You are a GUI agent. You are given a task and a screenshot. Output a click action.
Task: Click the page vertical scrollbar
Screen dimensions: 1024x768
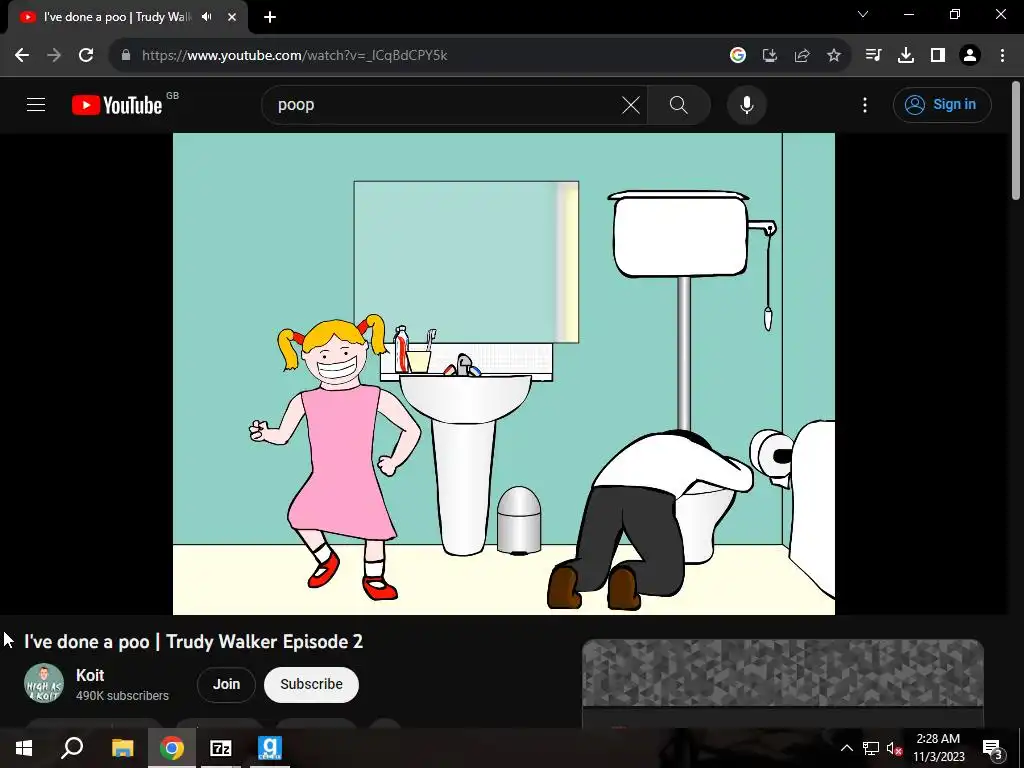coord(1016,140)
